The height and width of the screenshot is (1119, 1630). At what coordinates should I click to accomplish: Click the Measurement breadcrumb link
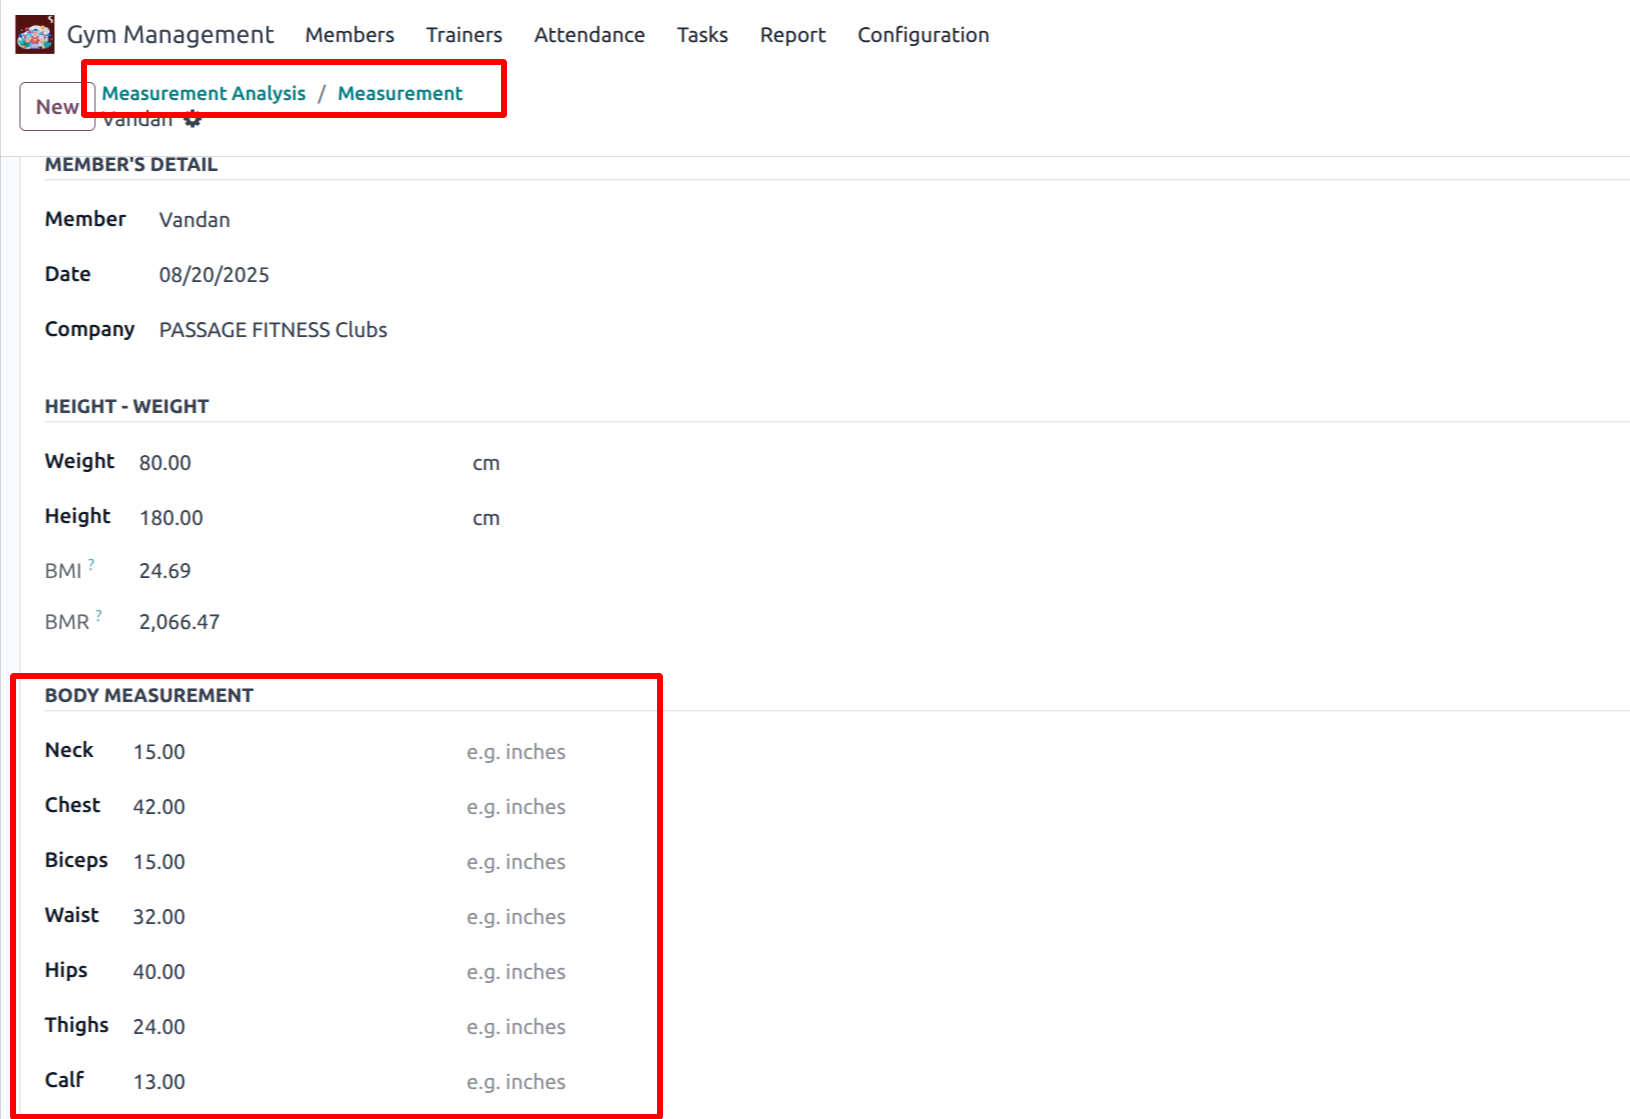coord(400,93)
